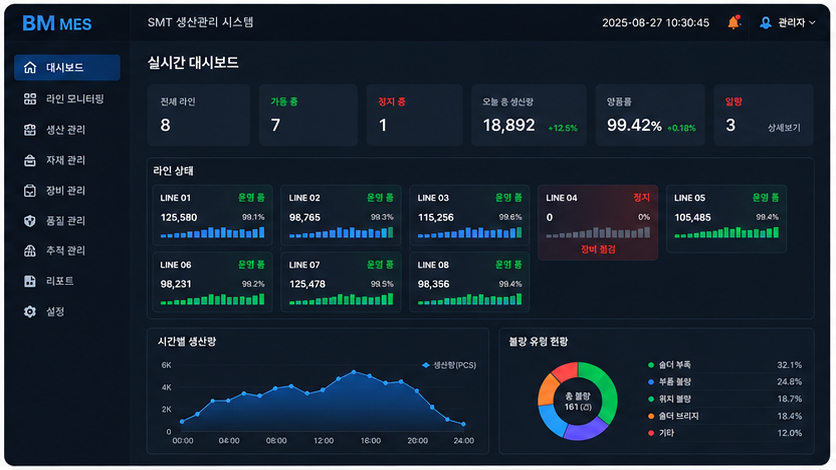
Task: Click total production 18,892
Action: [509, 125]
